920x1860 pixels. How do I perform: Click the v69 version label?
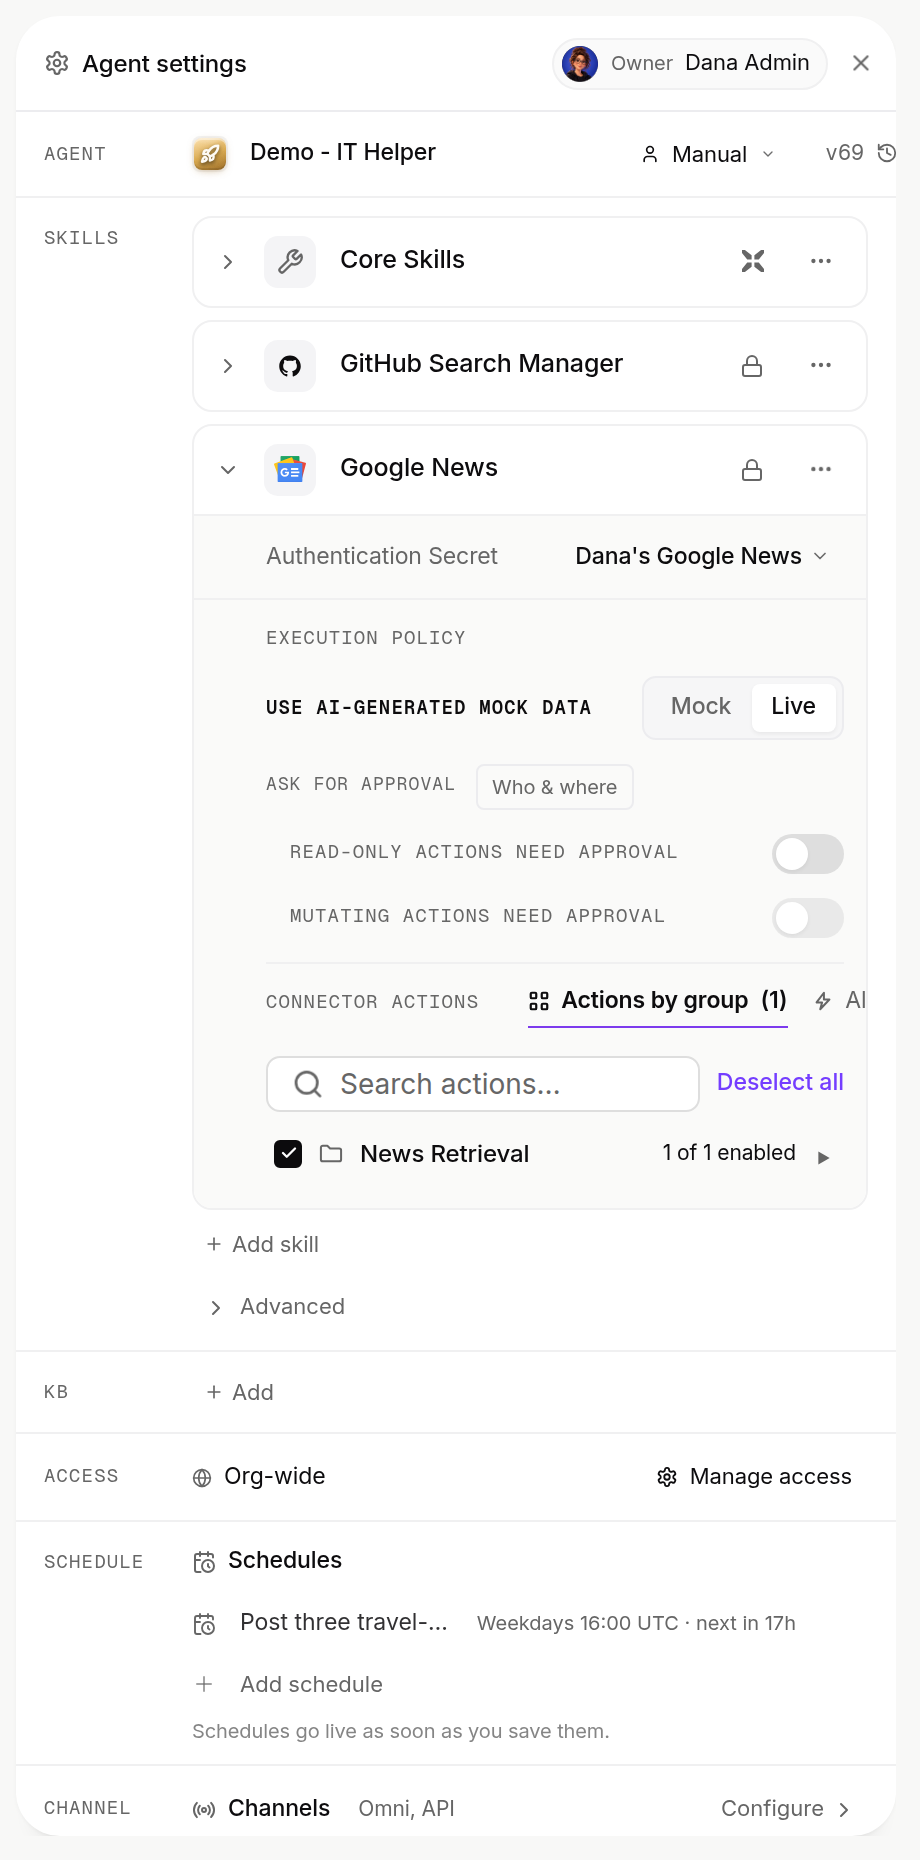(845, 153)
